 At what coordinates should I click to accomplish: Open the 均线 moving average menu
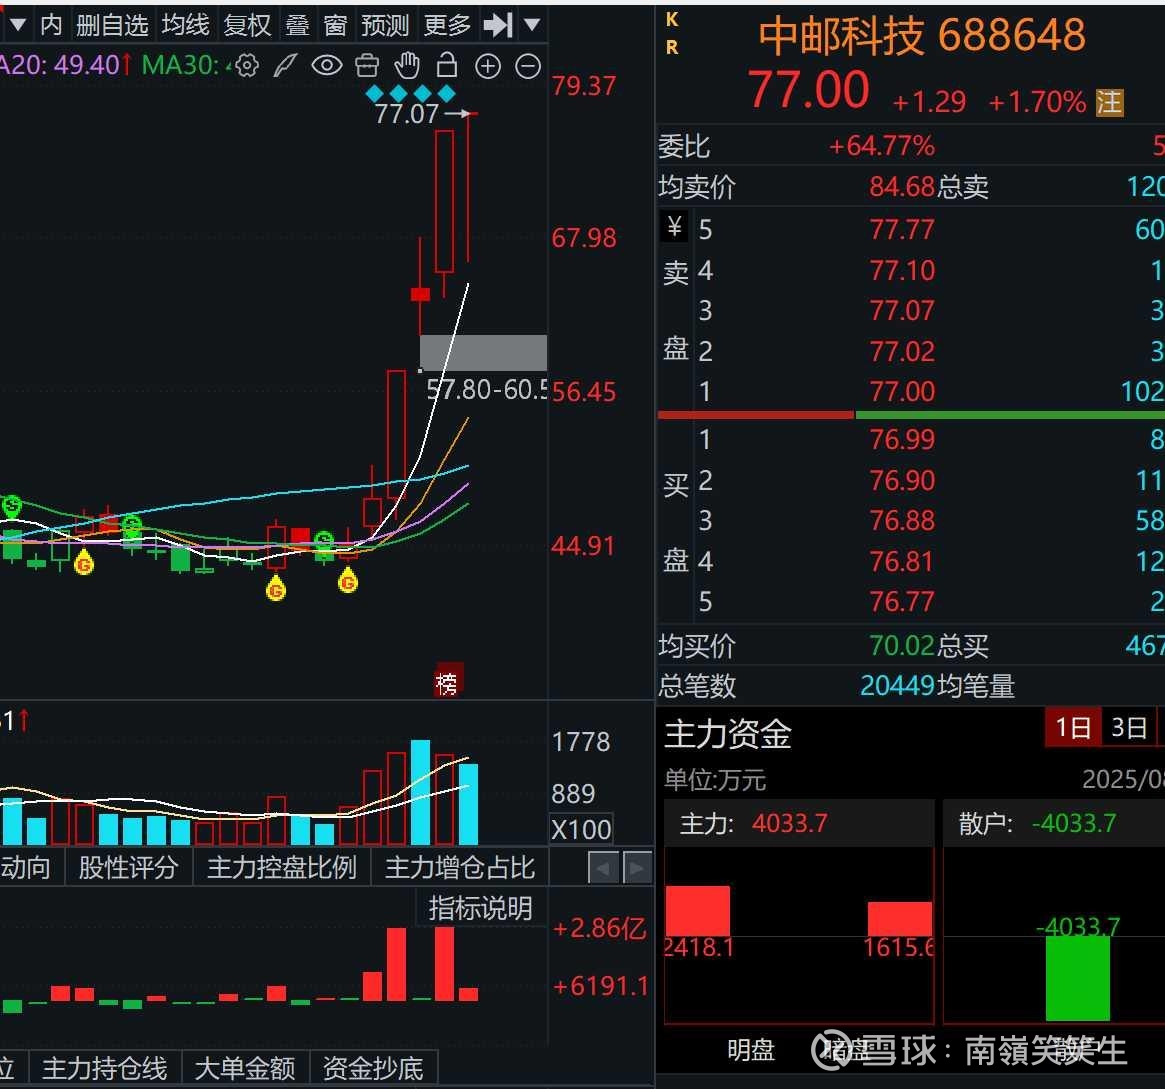(x=186, y=25)
